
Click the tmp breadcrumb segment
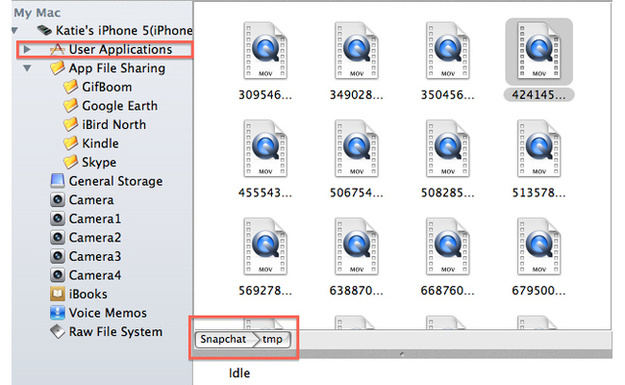click(x=273, y=339)
